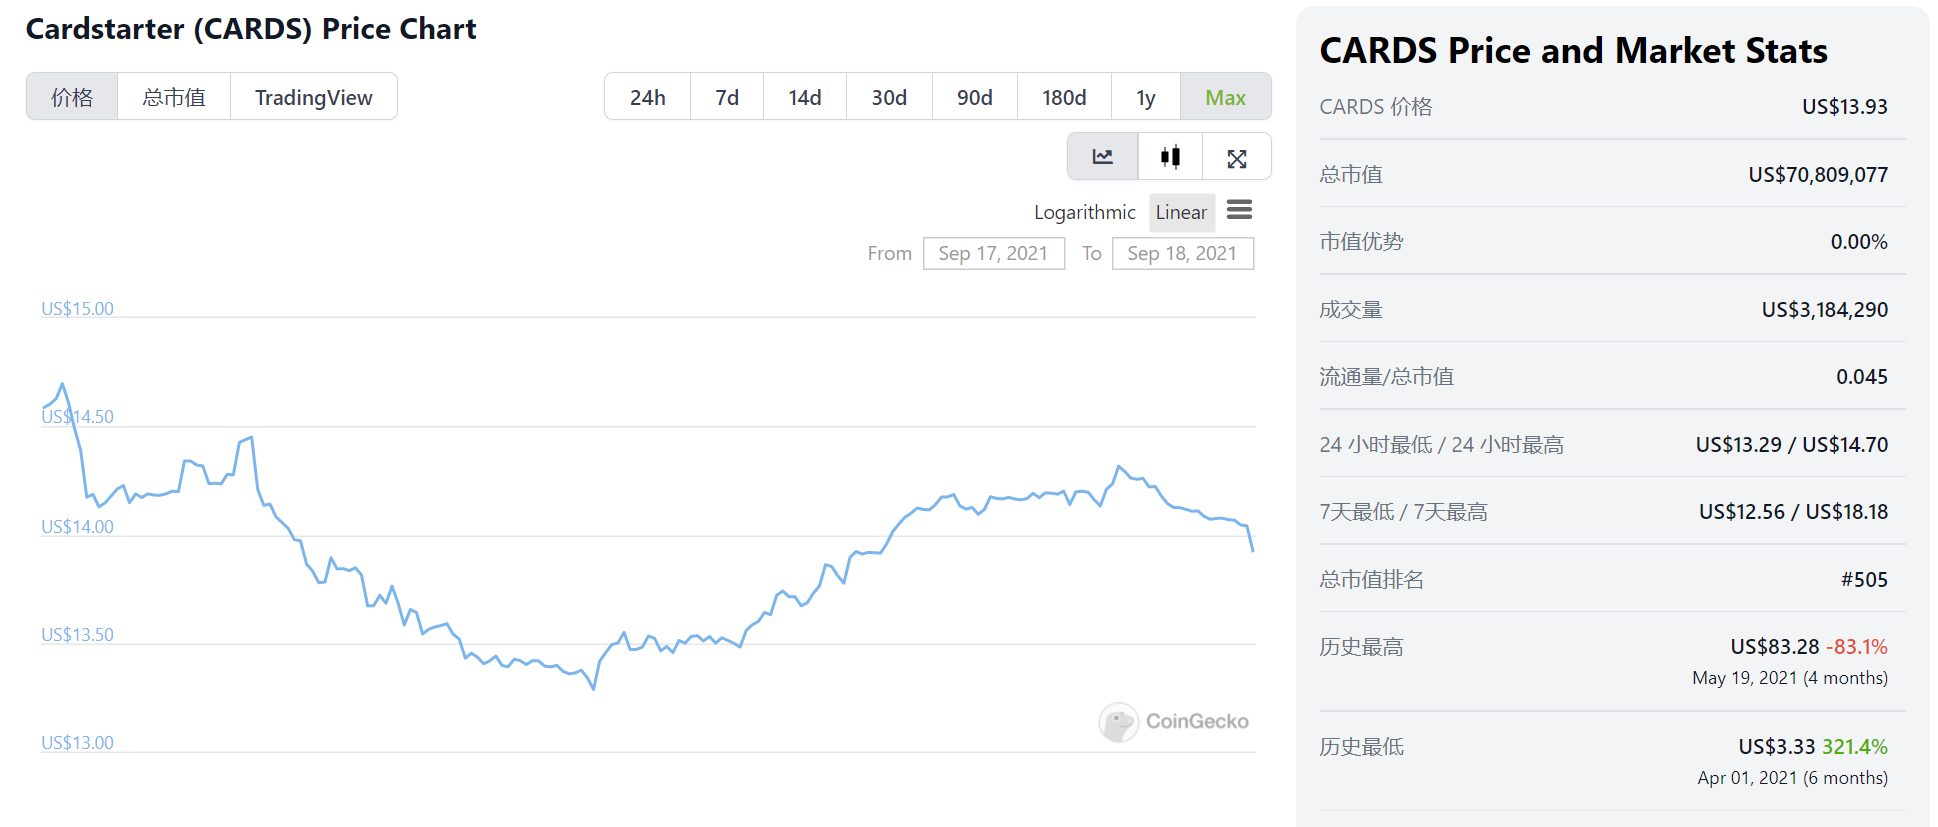The height and width of the screenshot is (827, 1938).
Task: Toggle Logarithmic scale
Action: pyautogui.click(x=1084, y=212)
